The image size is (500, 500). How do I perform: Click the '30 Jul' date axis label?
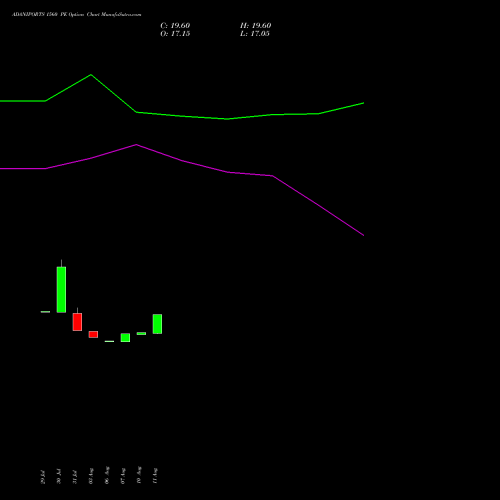[x=59, y=477]
